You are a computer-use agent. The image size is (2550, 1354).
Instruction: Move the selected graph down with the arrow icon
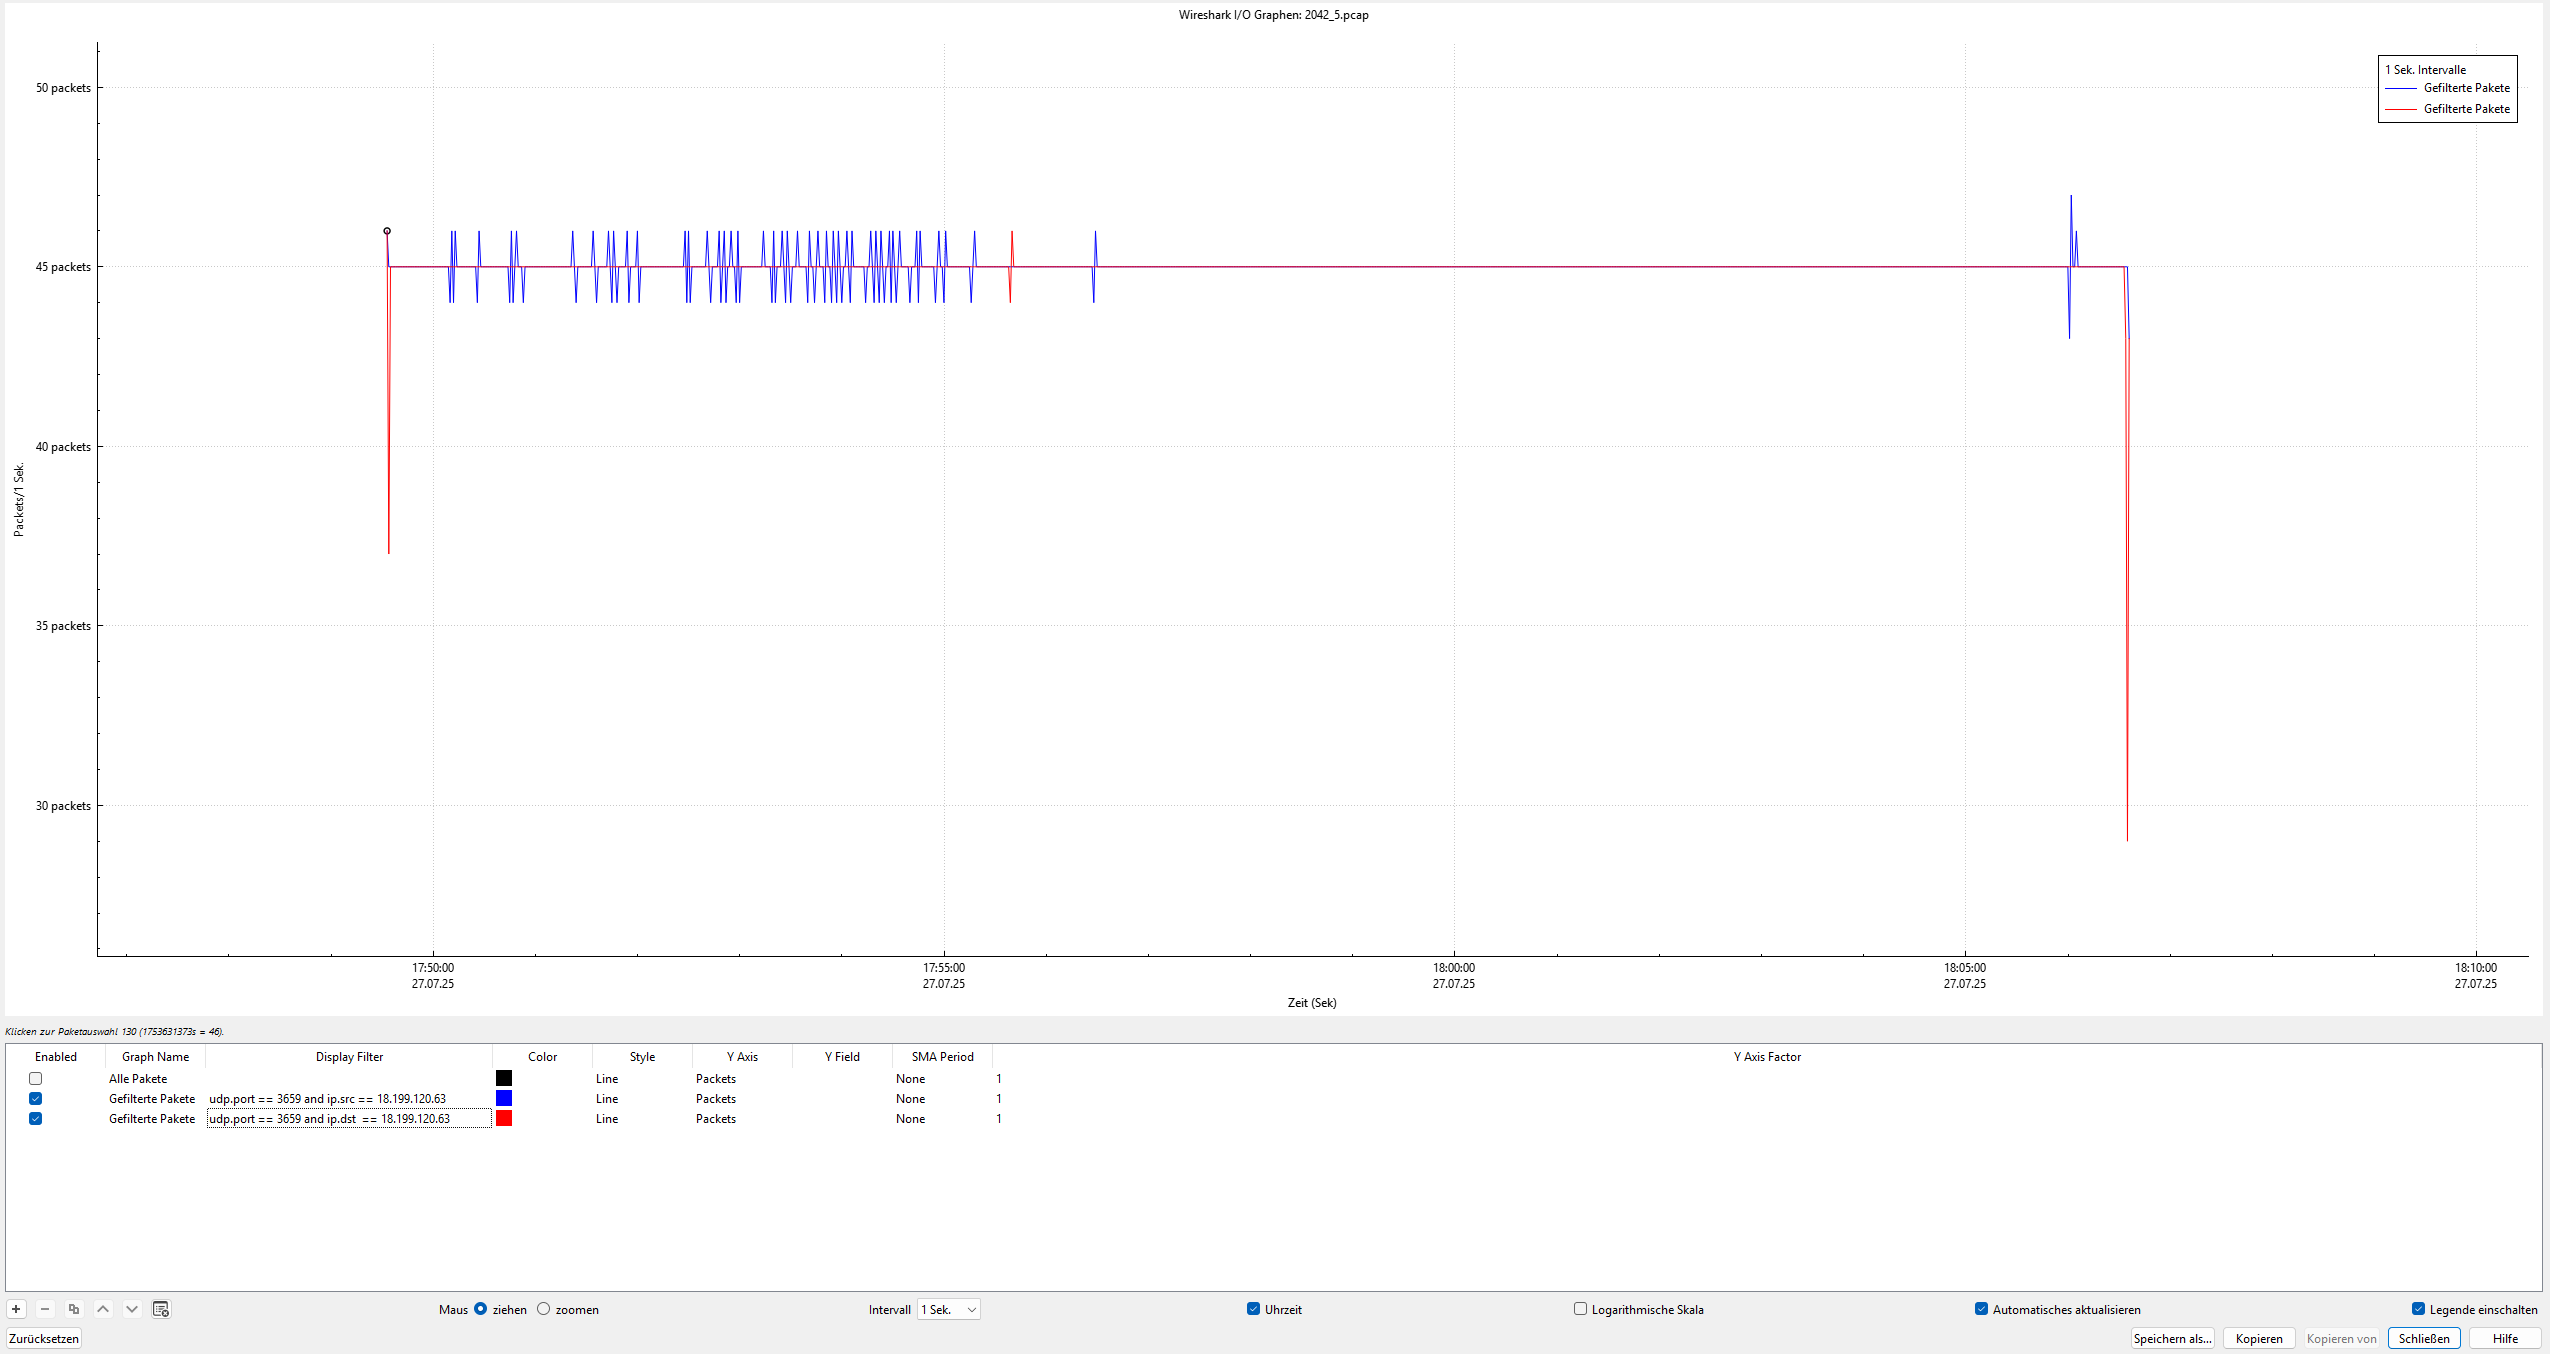tap(132, 1309)
